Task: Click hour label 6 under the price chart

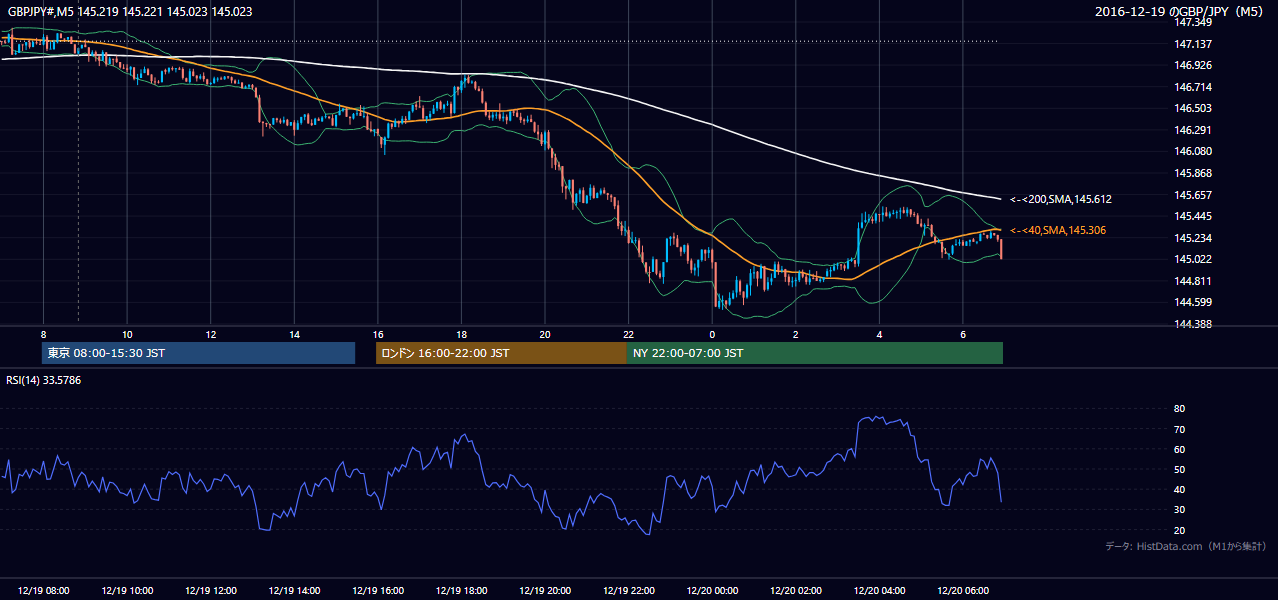Action: (x=962, y=334)
